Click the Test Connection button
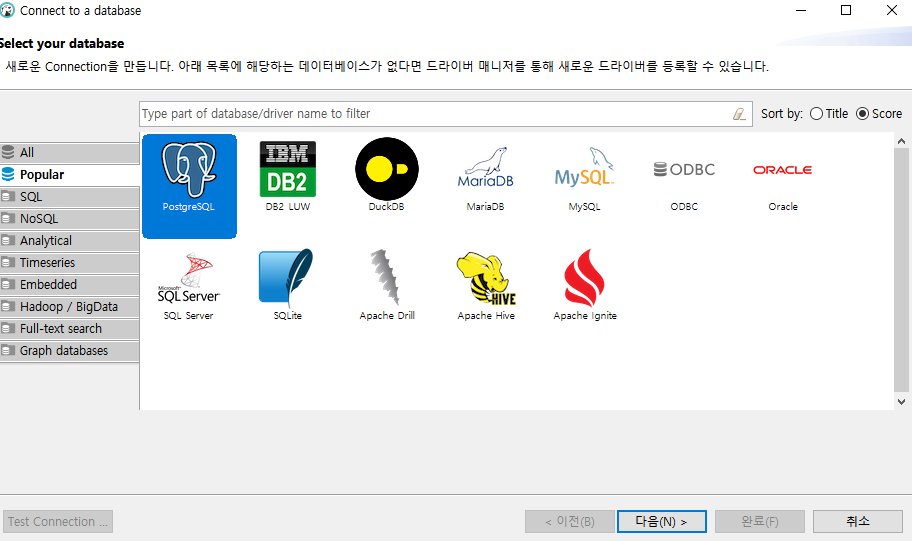Image resolution: width=912 pixels, height=541 pixels. [x=58, y=522]
